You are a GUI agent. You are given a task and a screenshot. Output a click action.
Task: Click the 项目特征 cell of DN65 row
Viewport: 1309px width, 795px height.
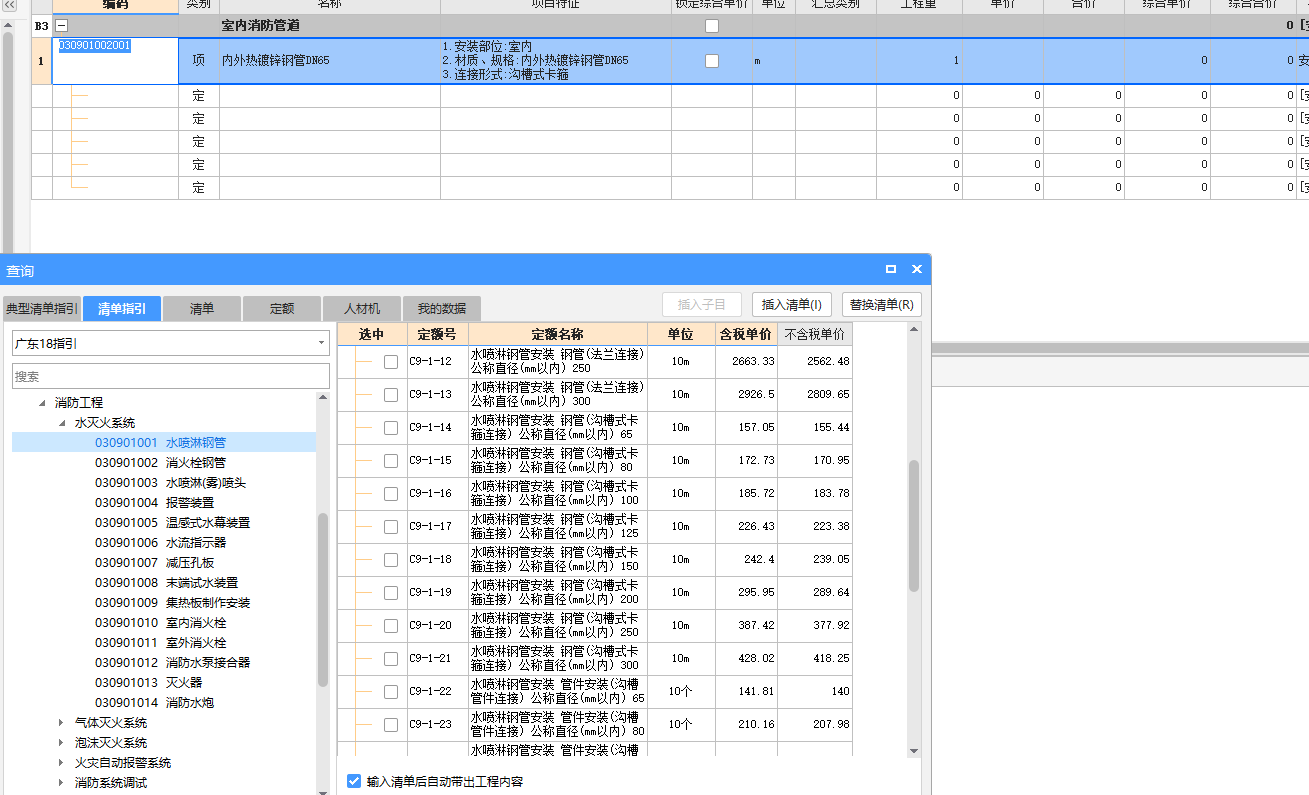[x=556, y=61]
